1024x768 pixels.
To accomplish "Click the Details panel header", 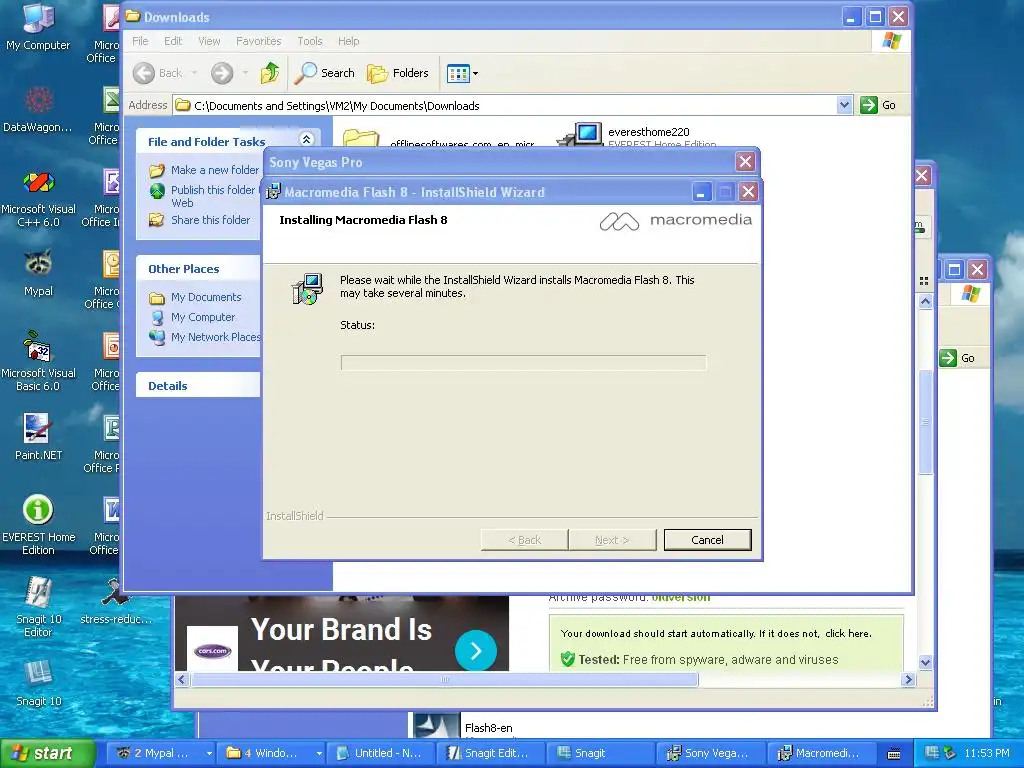I will click(x=198, y=385).
